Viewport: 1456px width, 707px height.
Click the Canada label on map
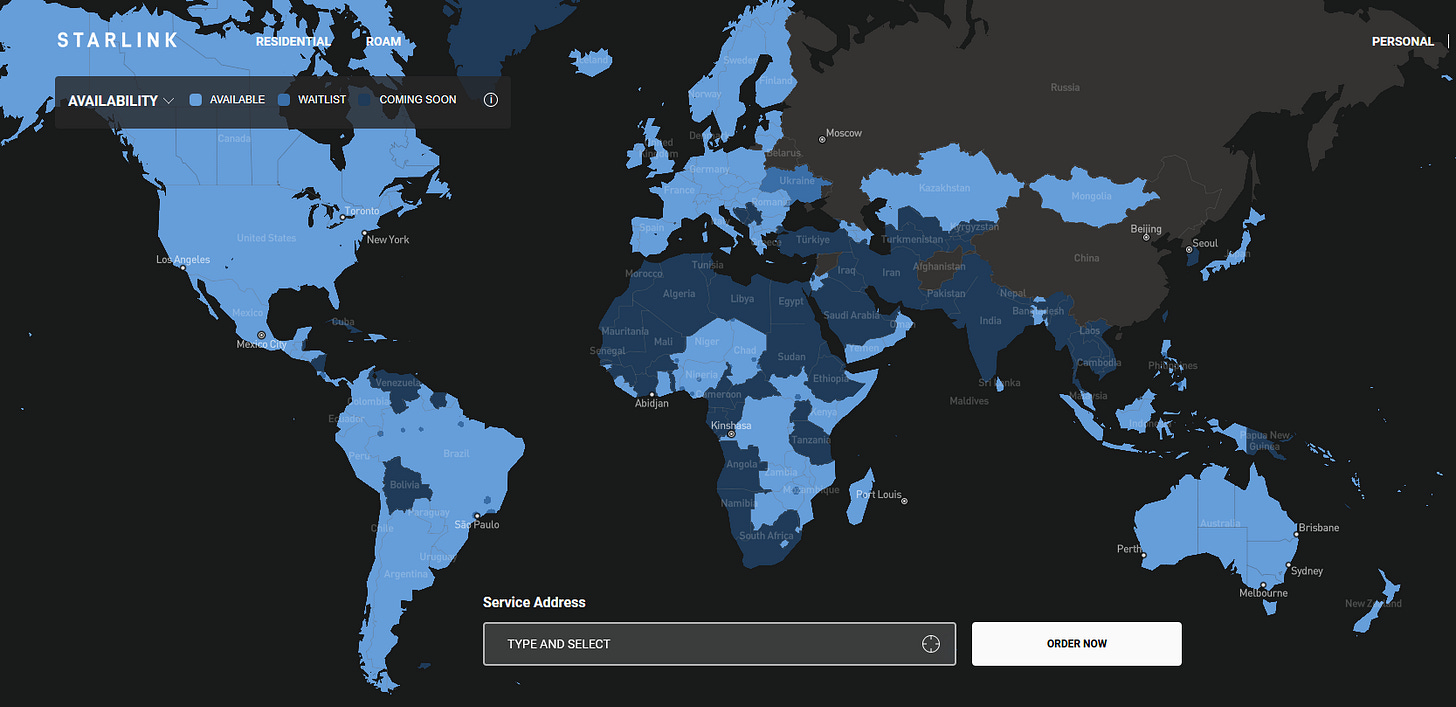pyautogui.click(x=234, y=138)
